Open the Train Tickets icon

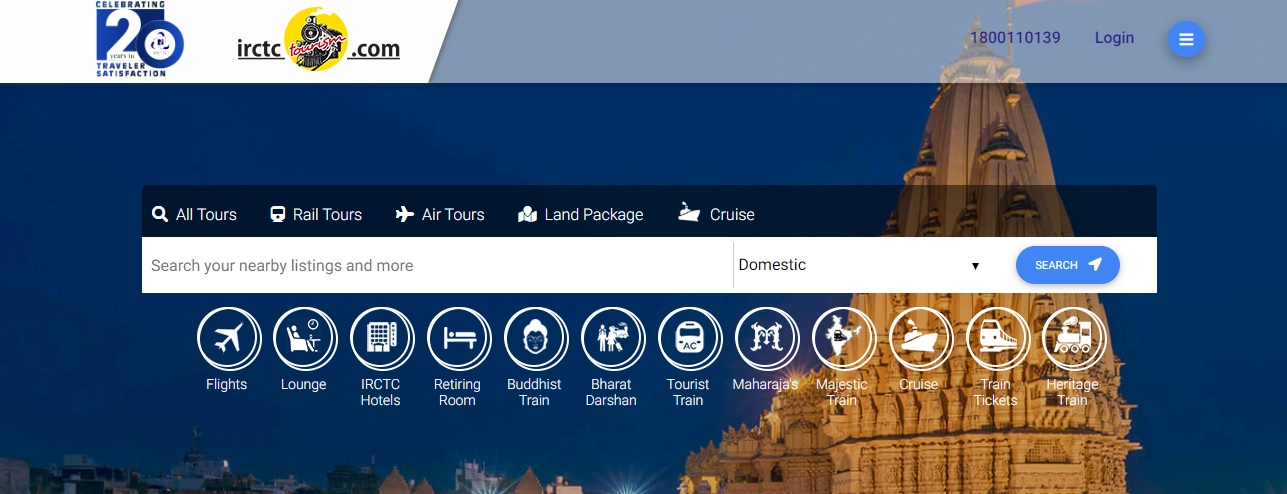tap(999, 339)
